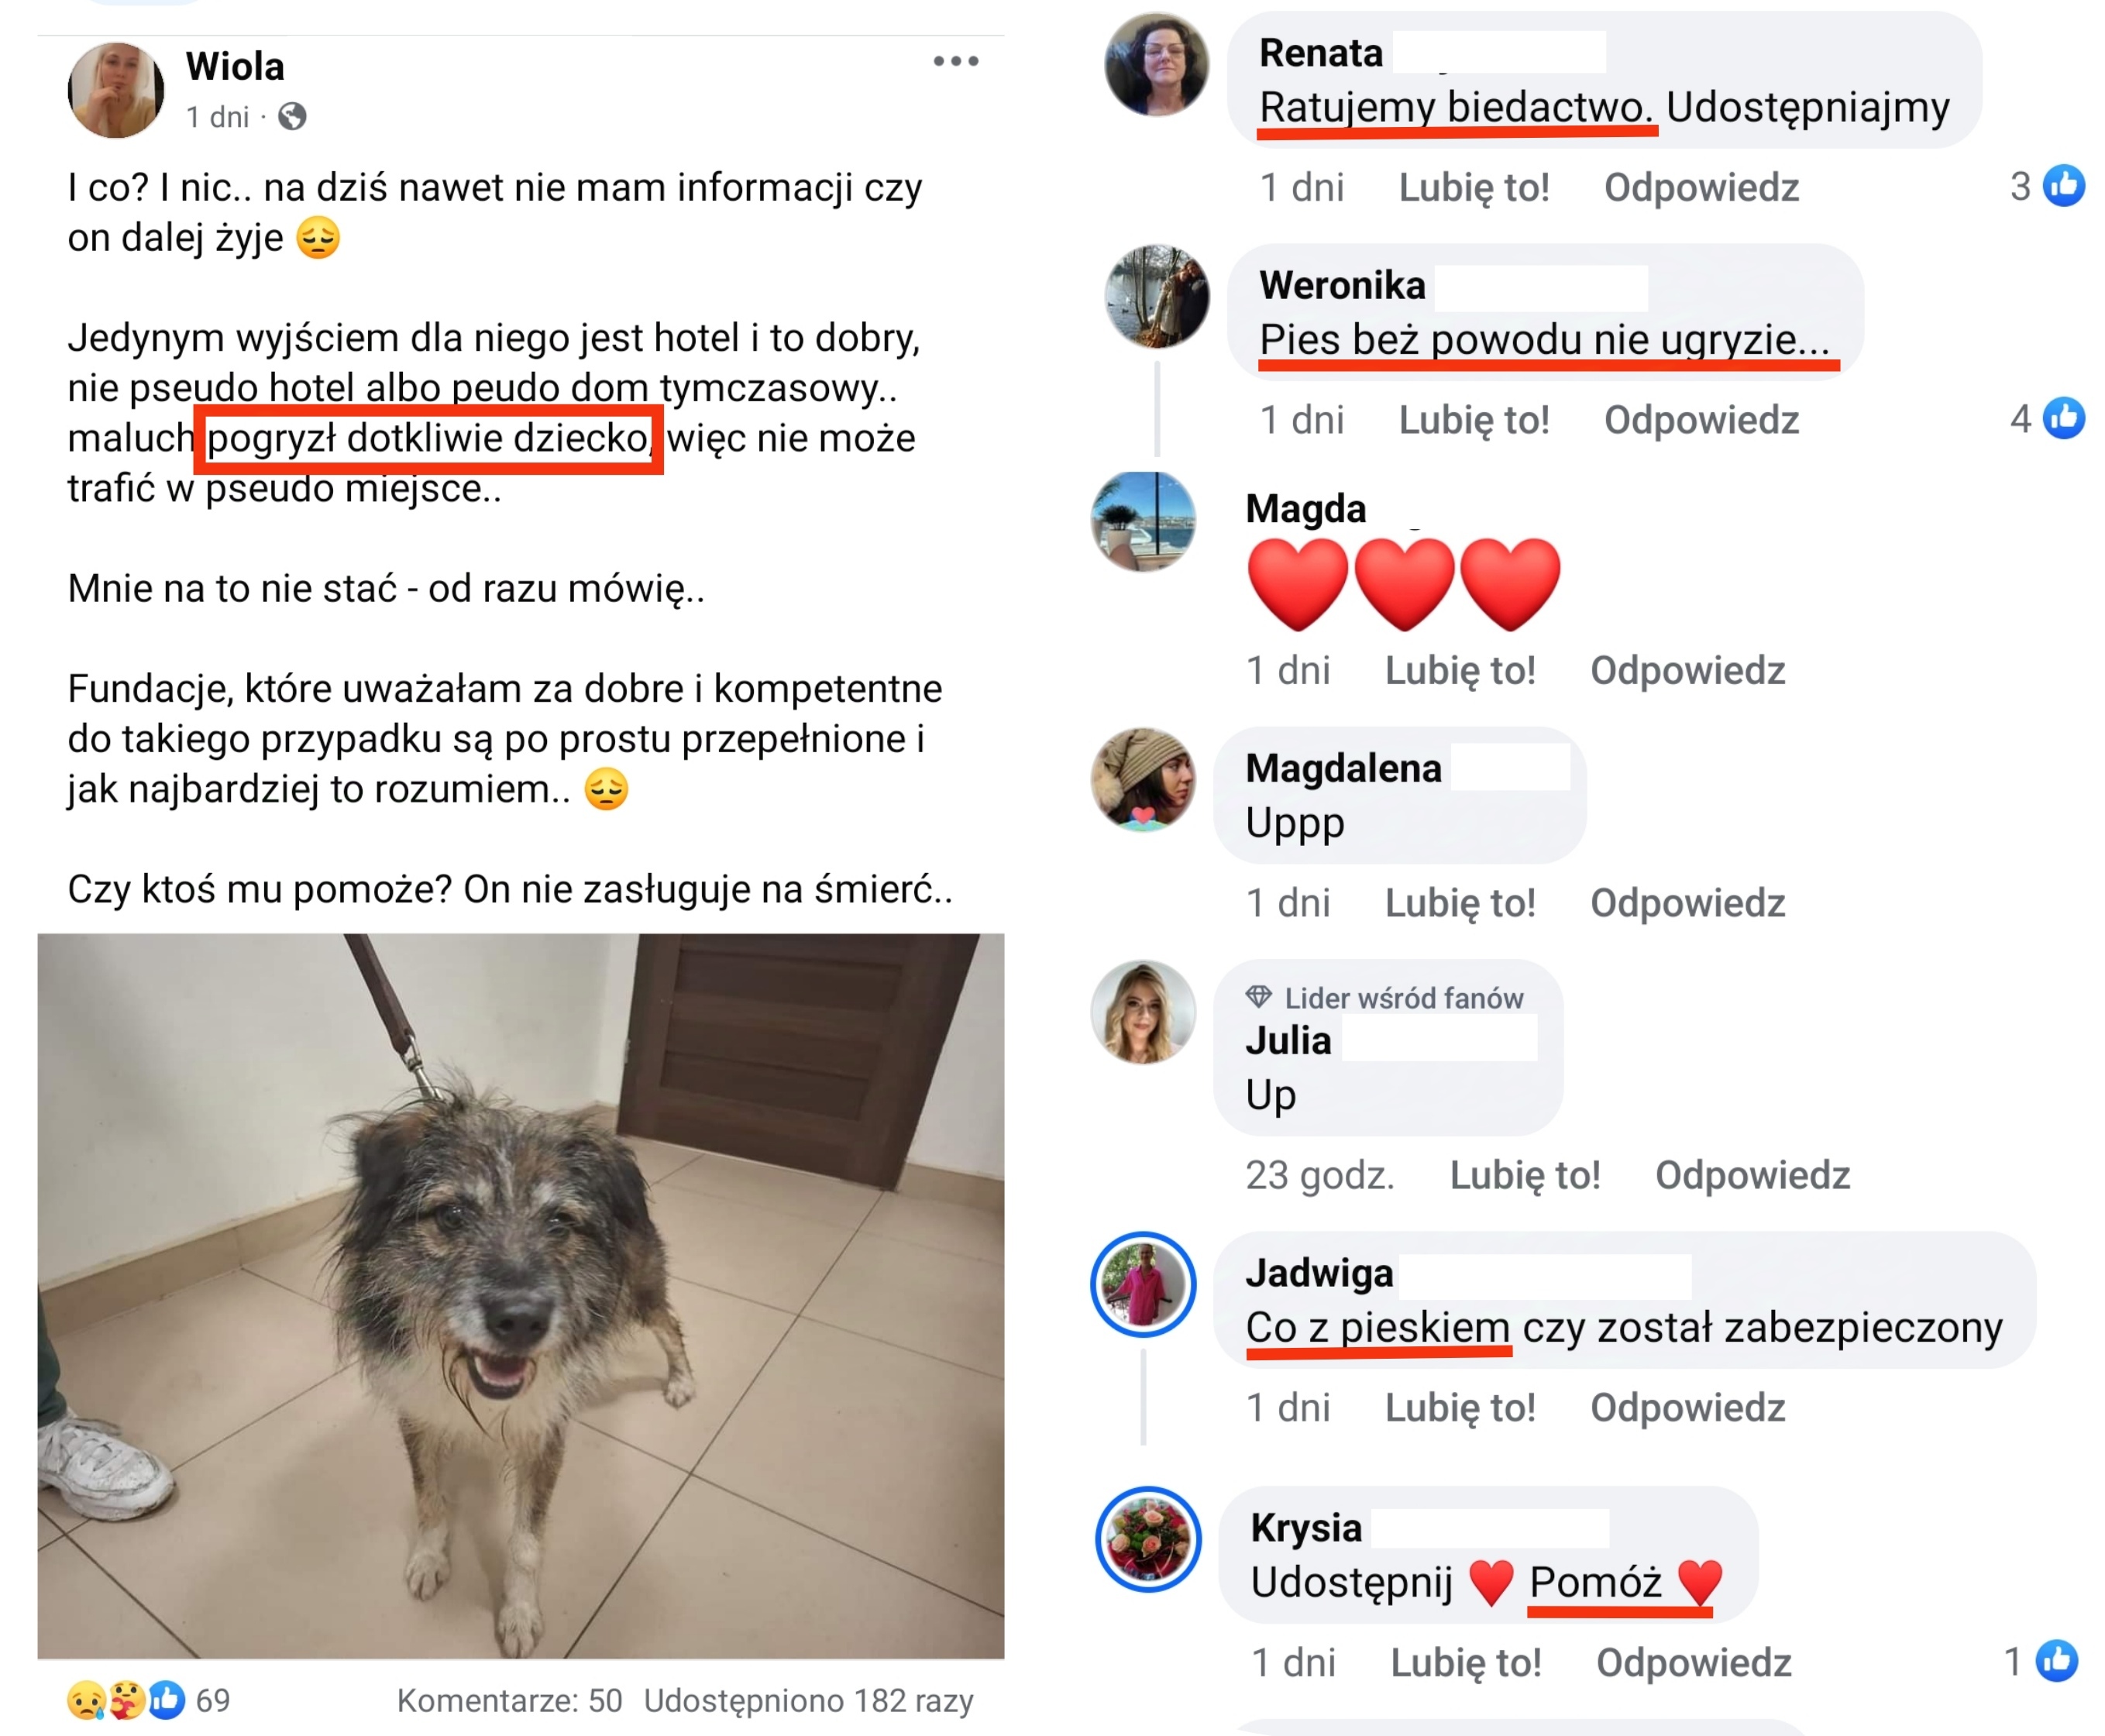Reply to Krysia's comment with Odpowiedz
This screenshot has width=2105, height=1736.
point(1693,1662)
